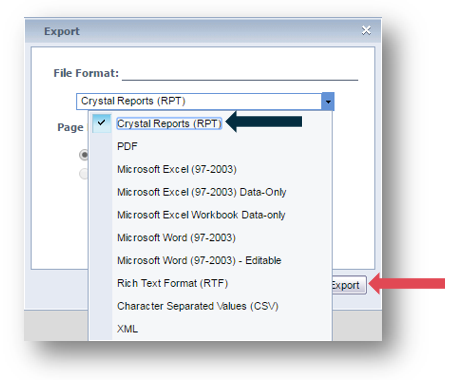Open the File Format dropdown arrow
452x380 pixels.
328,101
